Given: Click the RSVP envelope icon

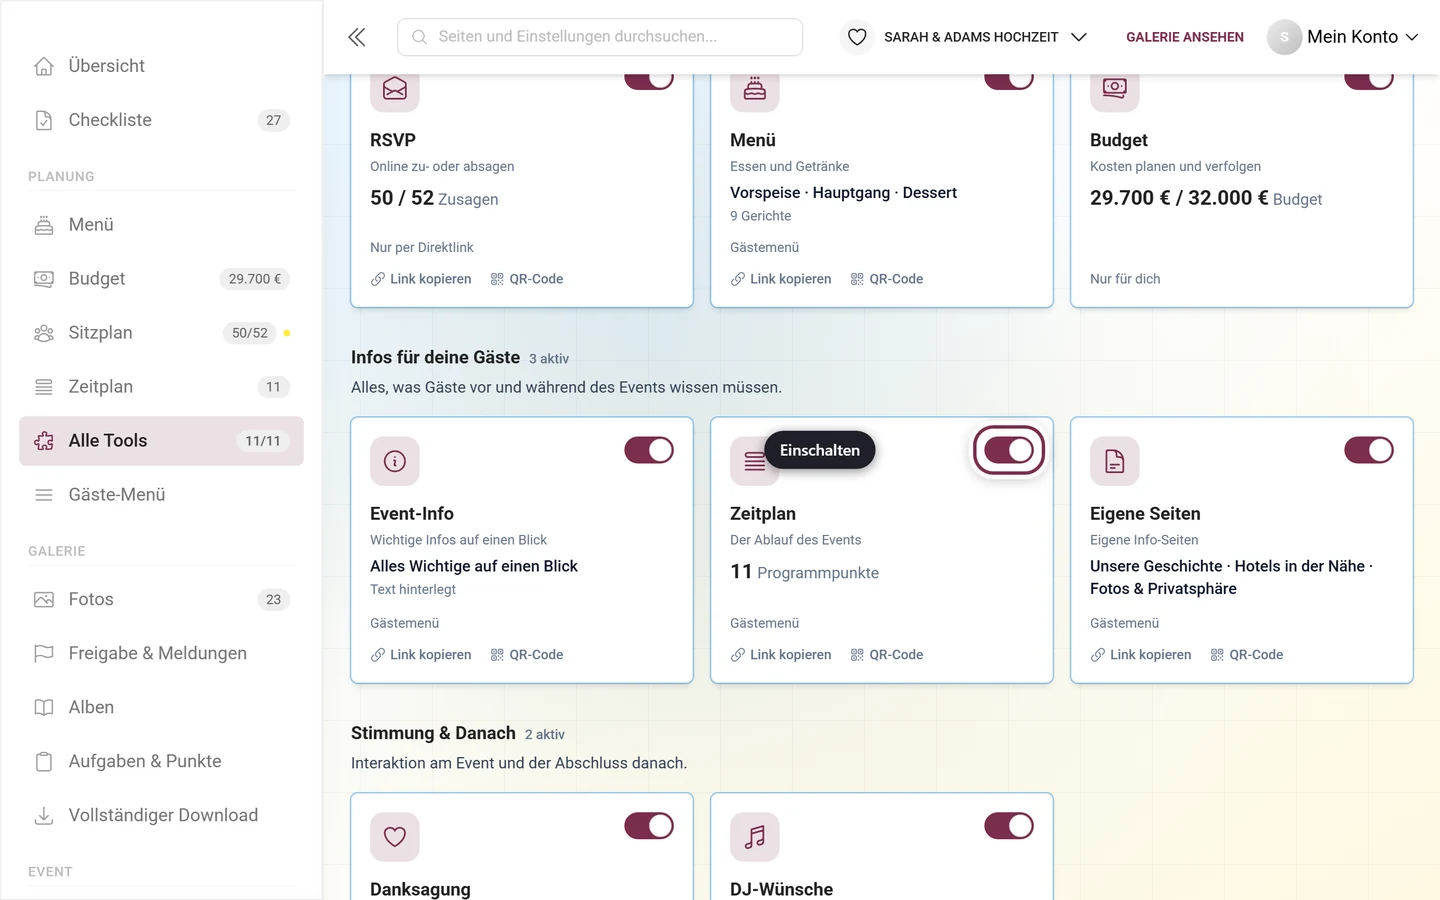Looking at the screenshot, I should point(395,88).
